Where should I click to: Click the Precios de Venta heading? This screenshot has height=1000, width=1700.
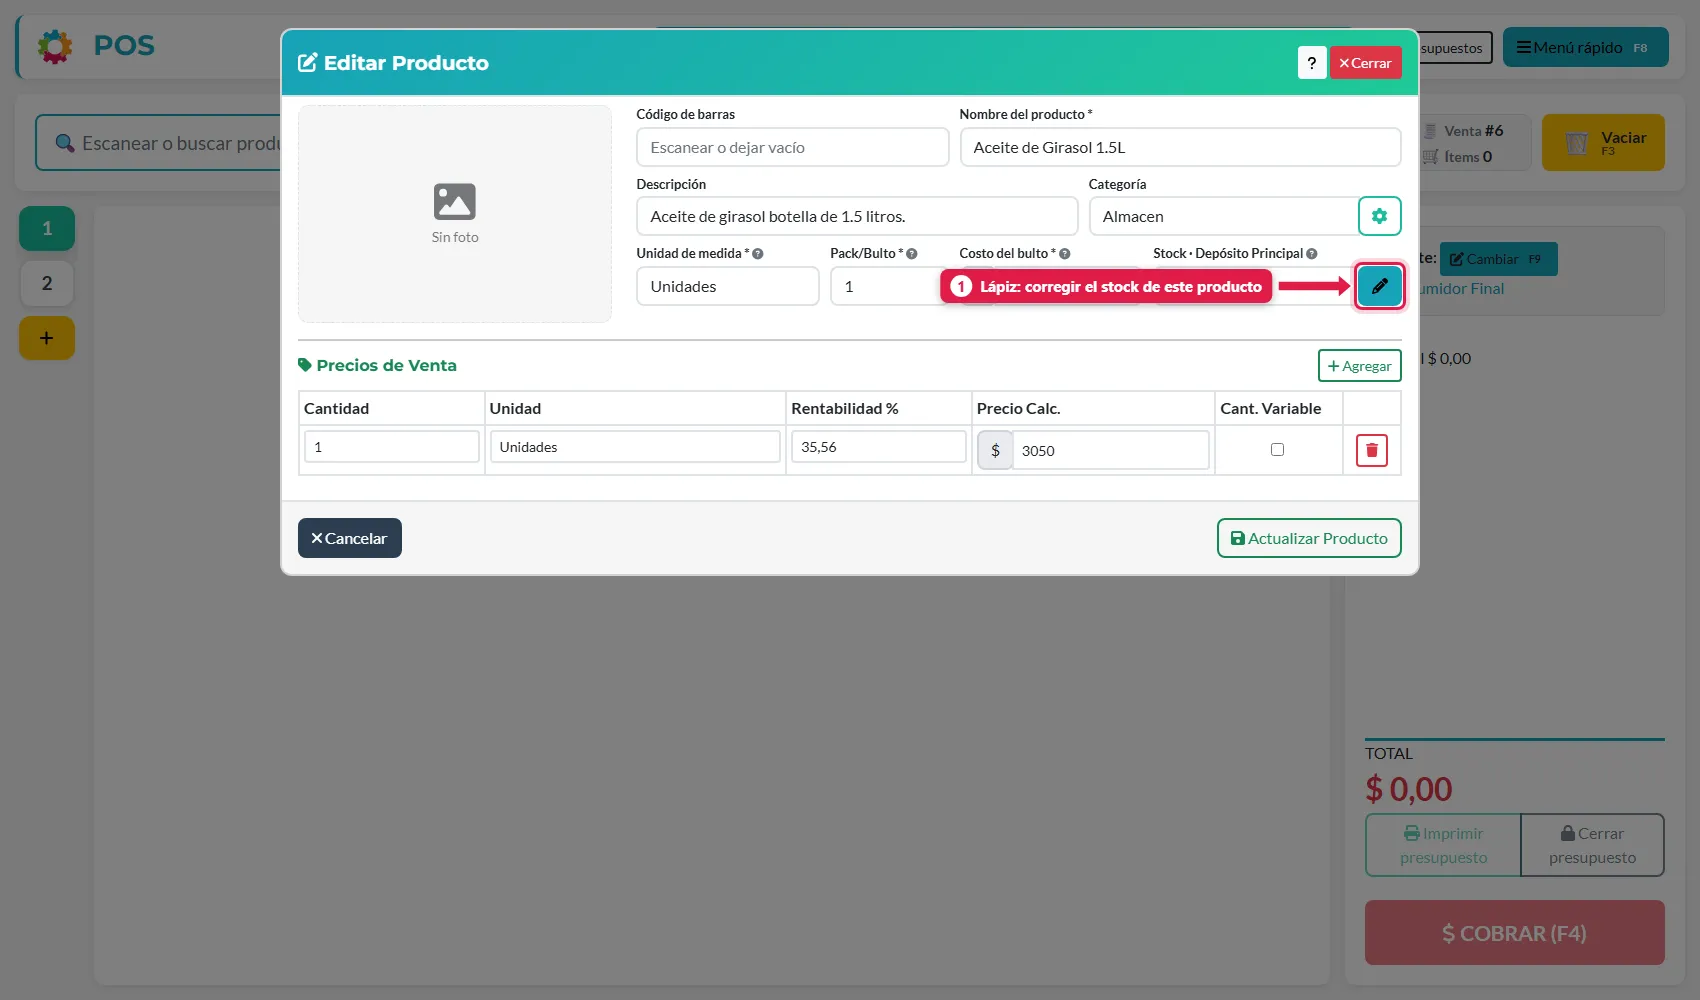tap(377, 365)
